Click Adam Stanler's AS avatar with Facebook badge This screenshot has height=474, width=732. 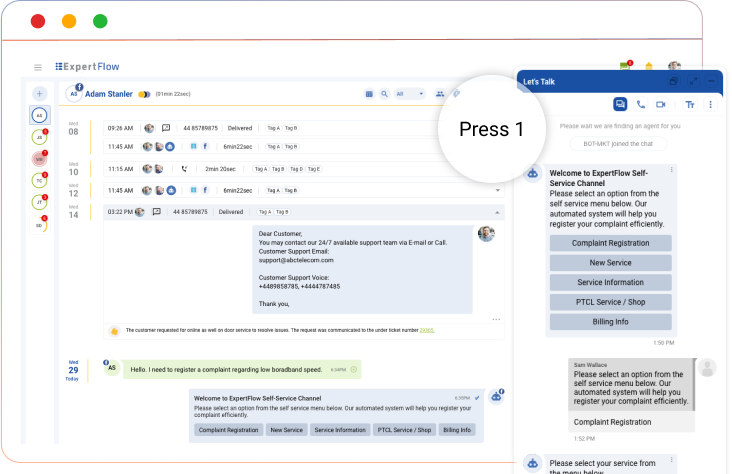[x=74, y=93]
